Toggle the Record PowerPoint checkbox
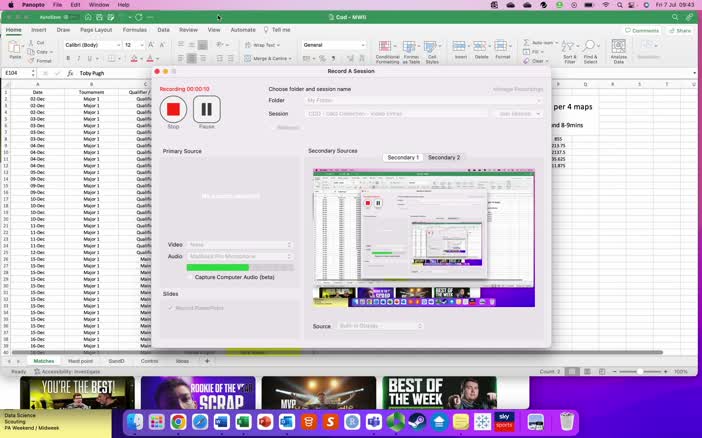Screen dimensions: 702x438 pos(170,308)
